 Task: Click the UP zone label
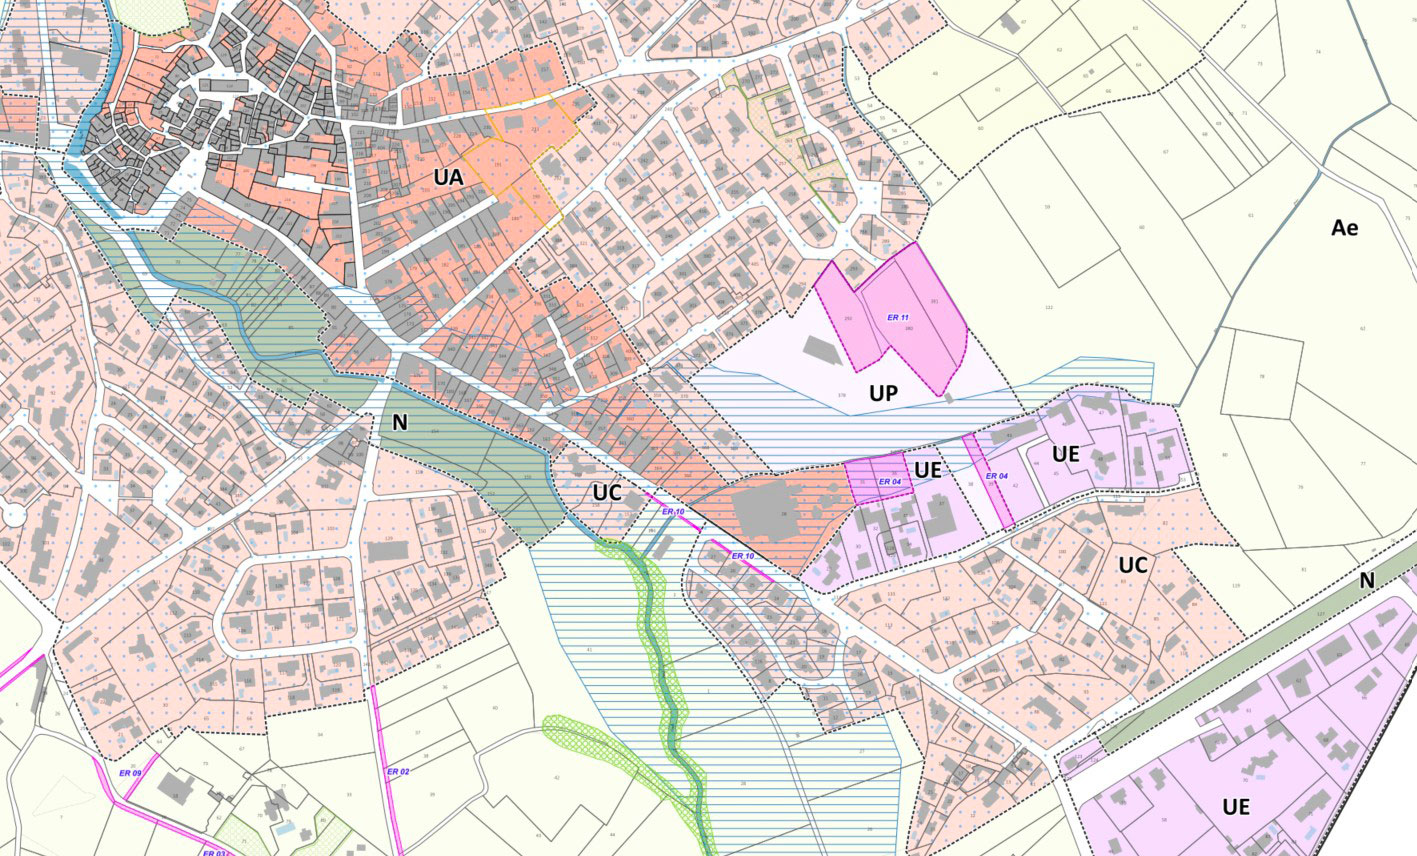[x=882, y=394]
